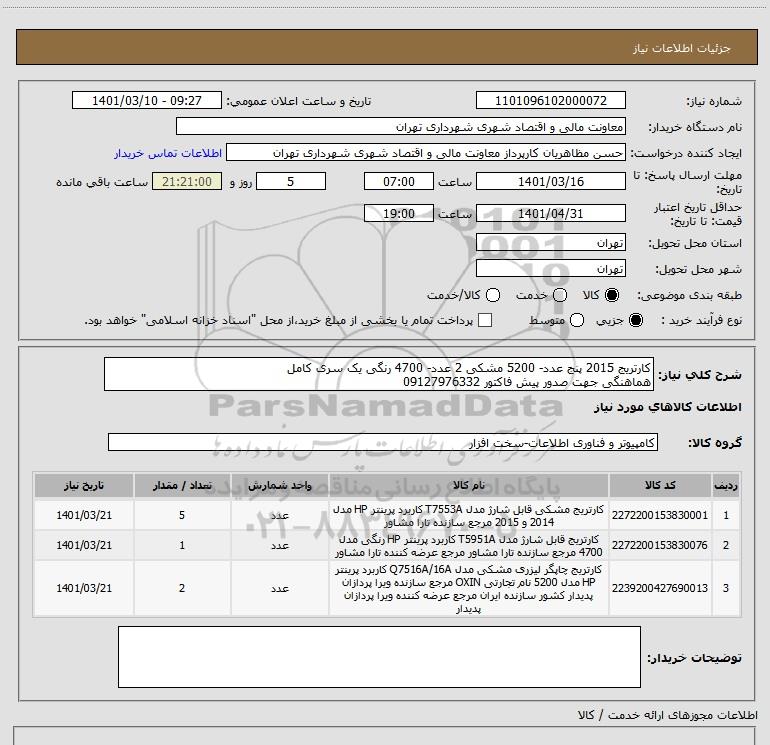This screenshot has height=745, width=770.
Task: Click the unit عدد in row 1
Action: tap(279, 515)
